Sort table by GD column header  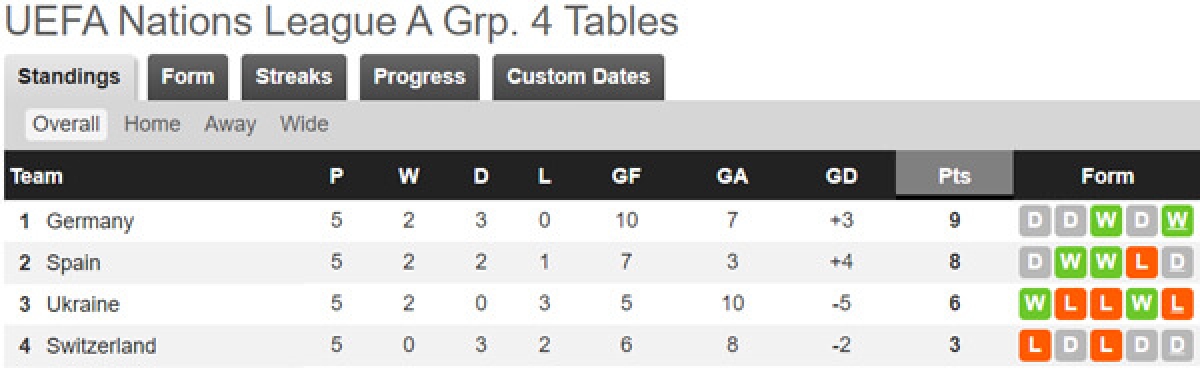coord(842,176)
